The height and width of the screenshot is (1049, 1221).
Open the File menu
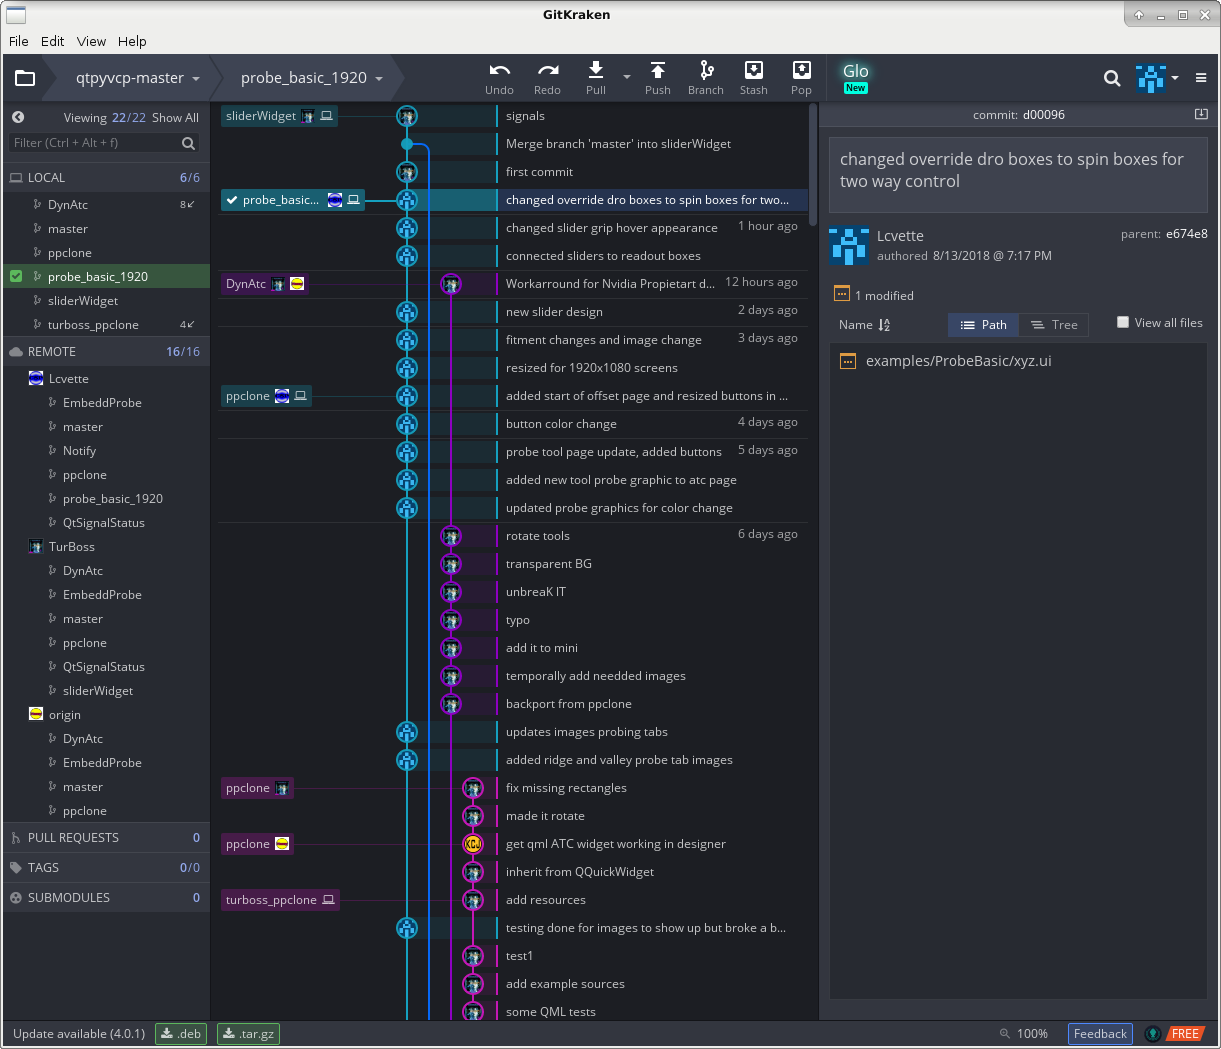19,41
